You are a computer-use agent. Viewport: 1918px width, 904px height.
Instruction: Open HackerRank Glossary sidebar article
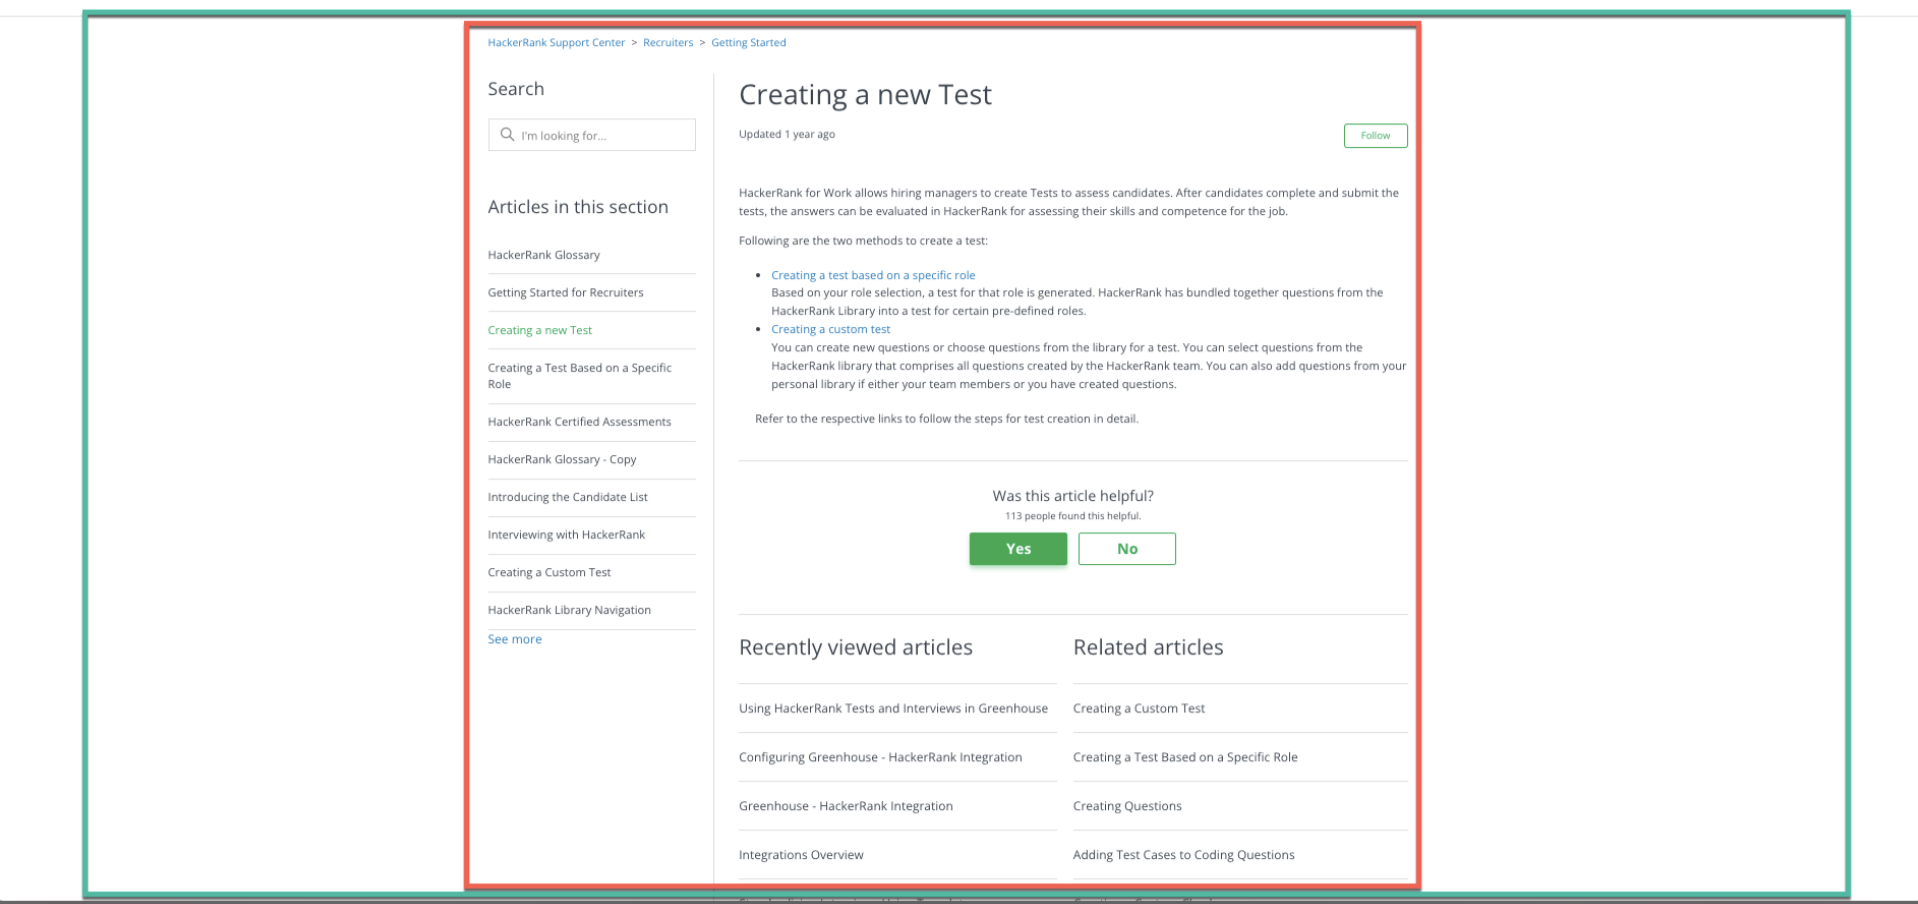[544, 255]
